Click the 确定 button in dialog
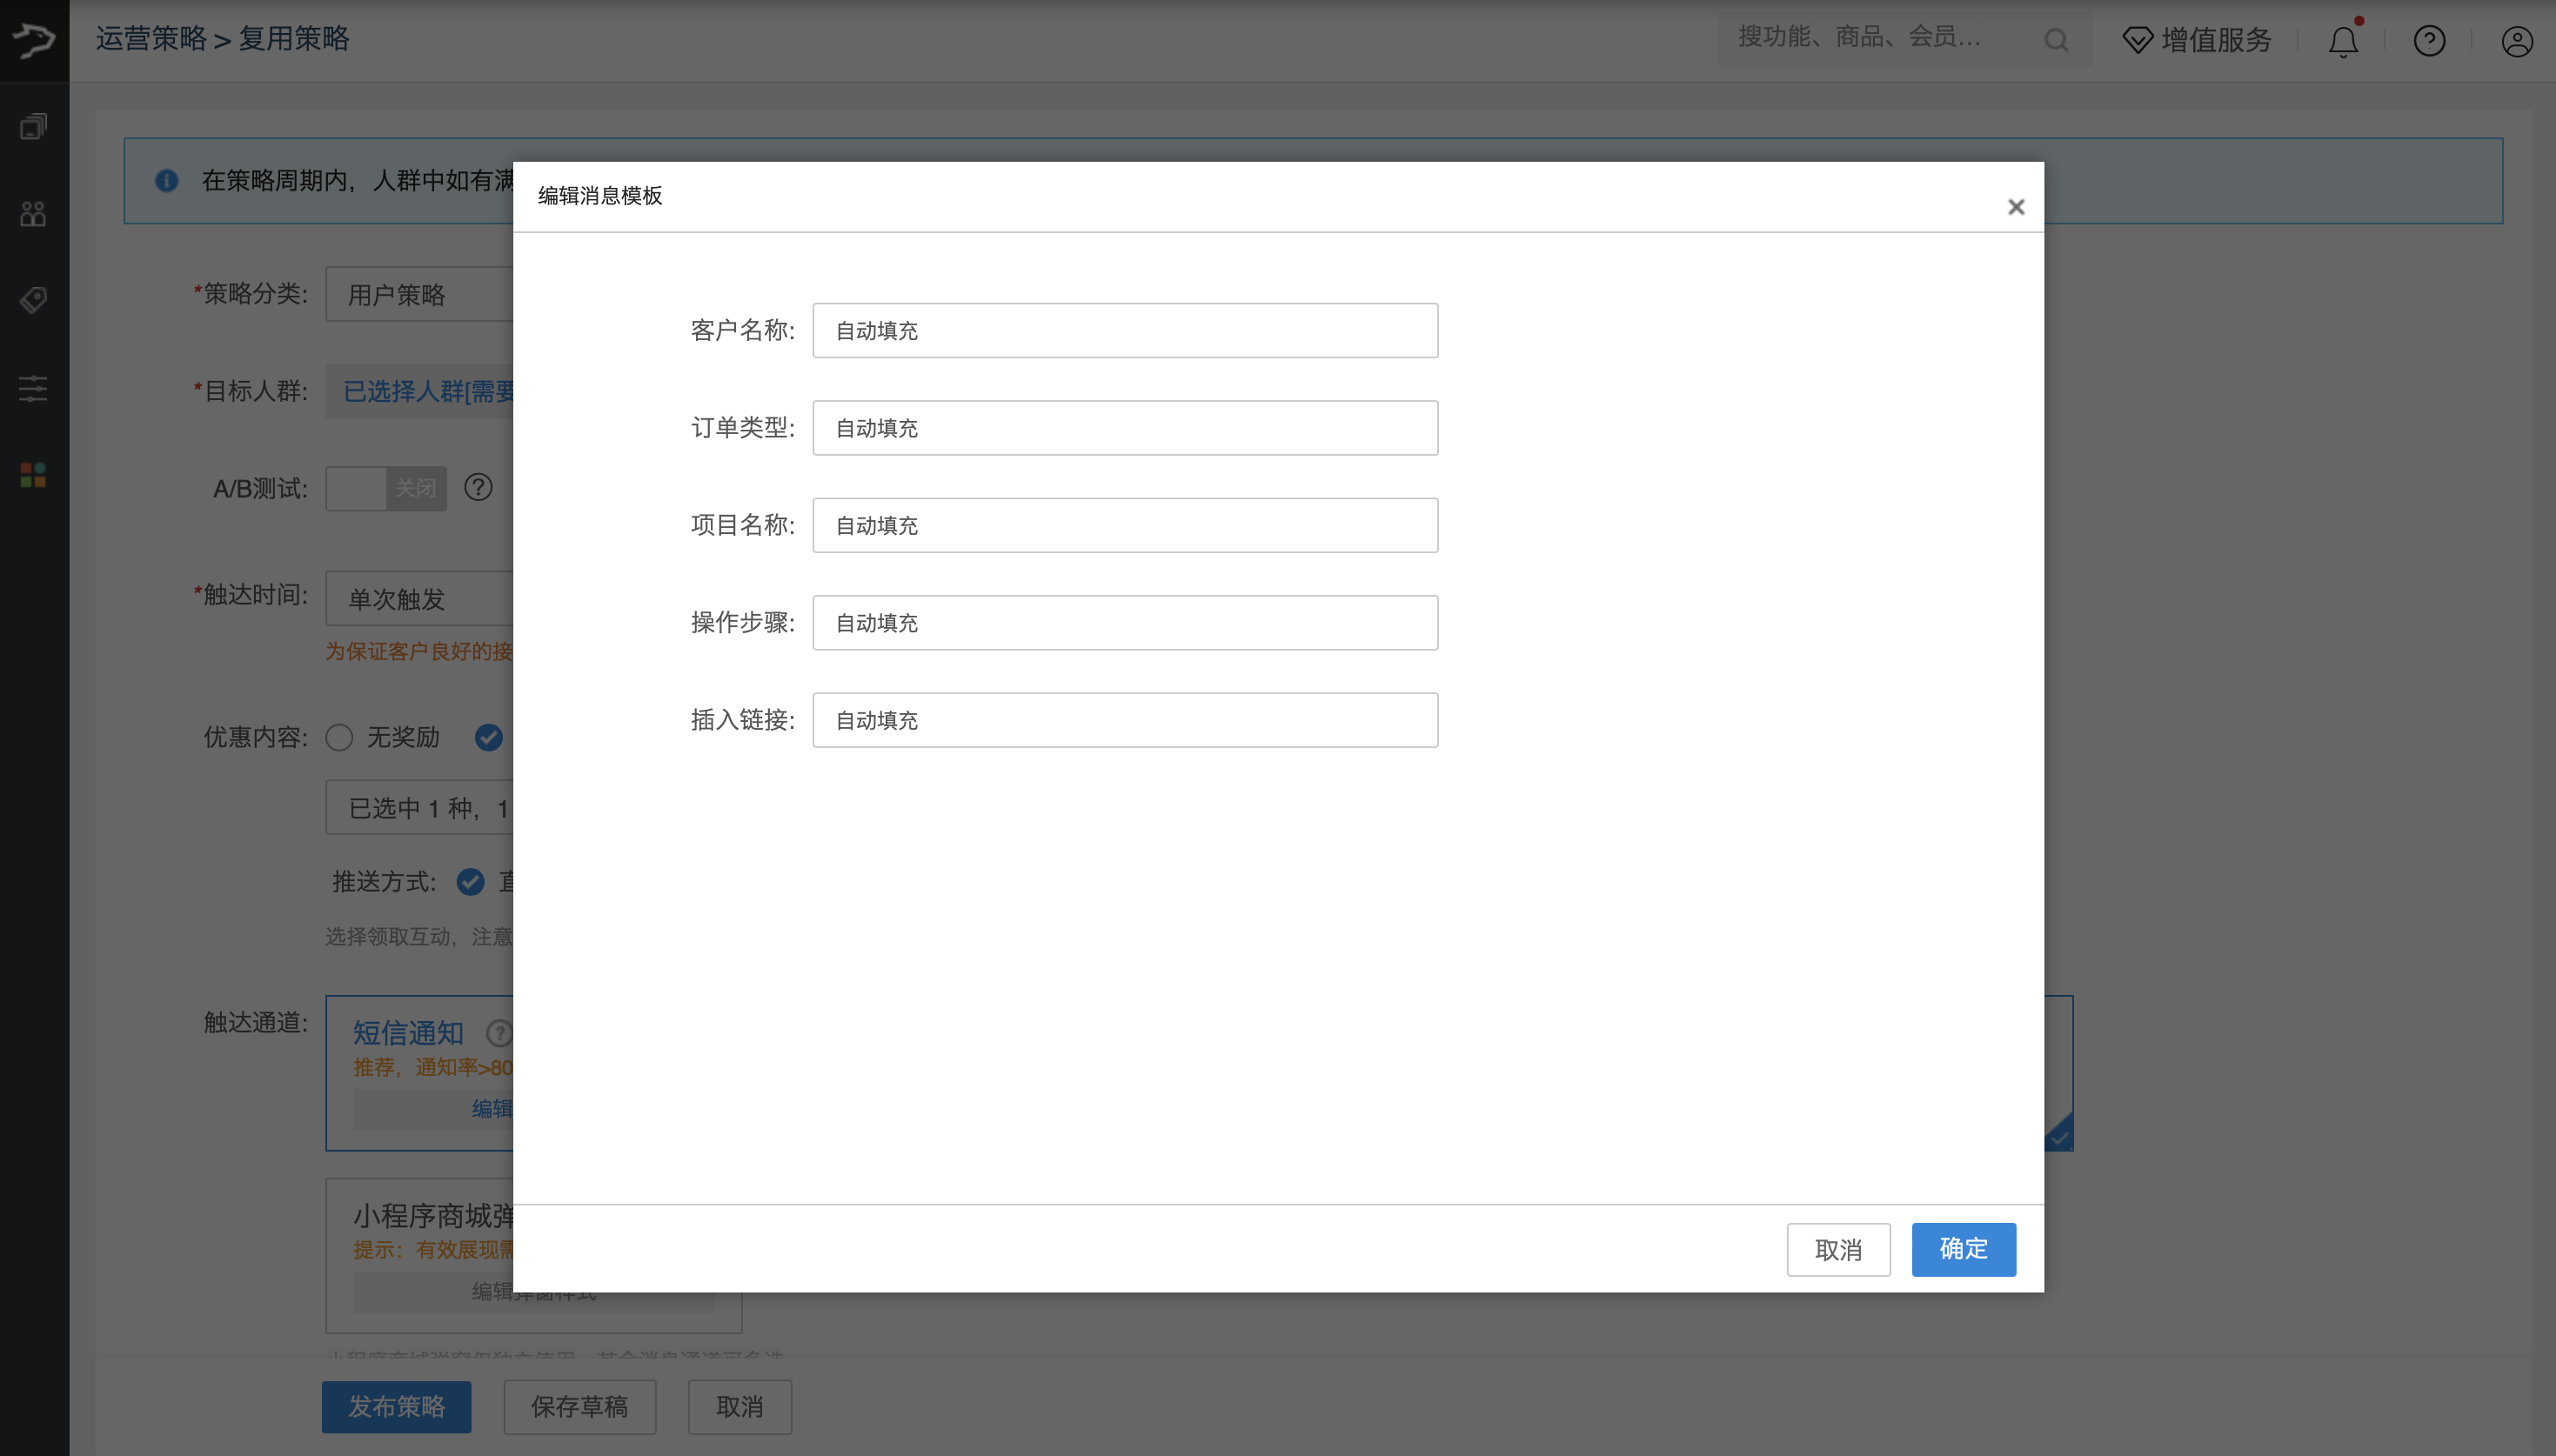The width and height of the screenshot is (2556, 1456). [1963, 1249]
